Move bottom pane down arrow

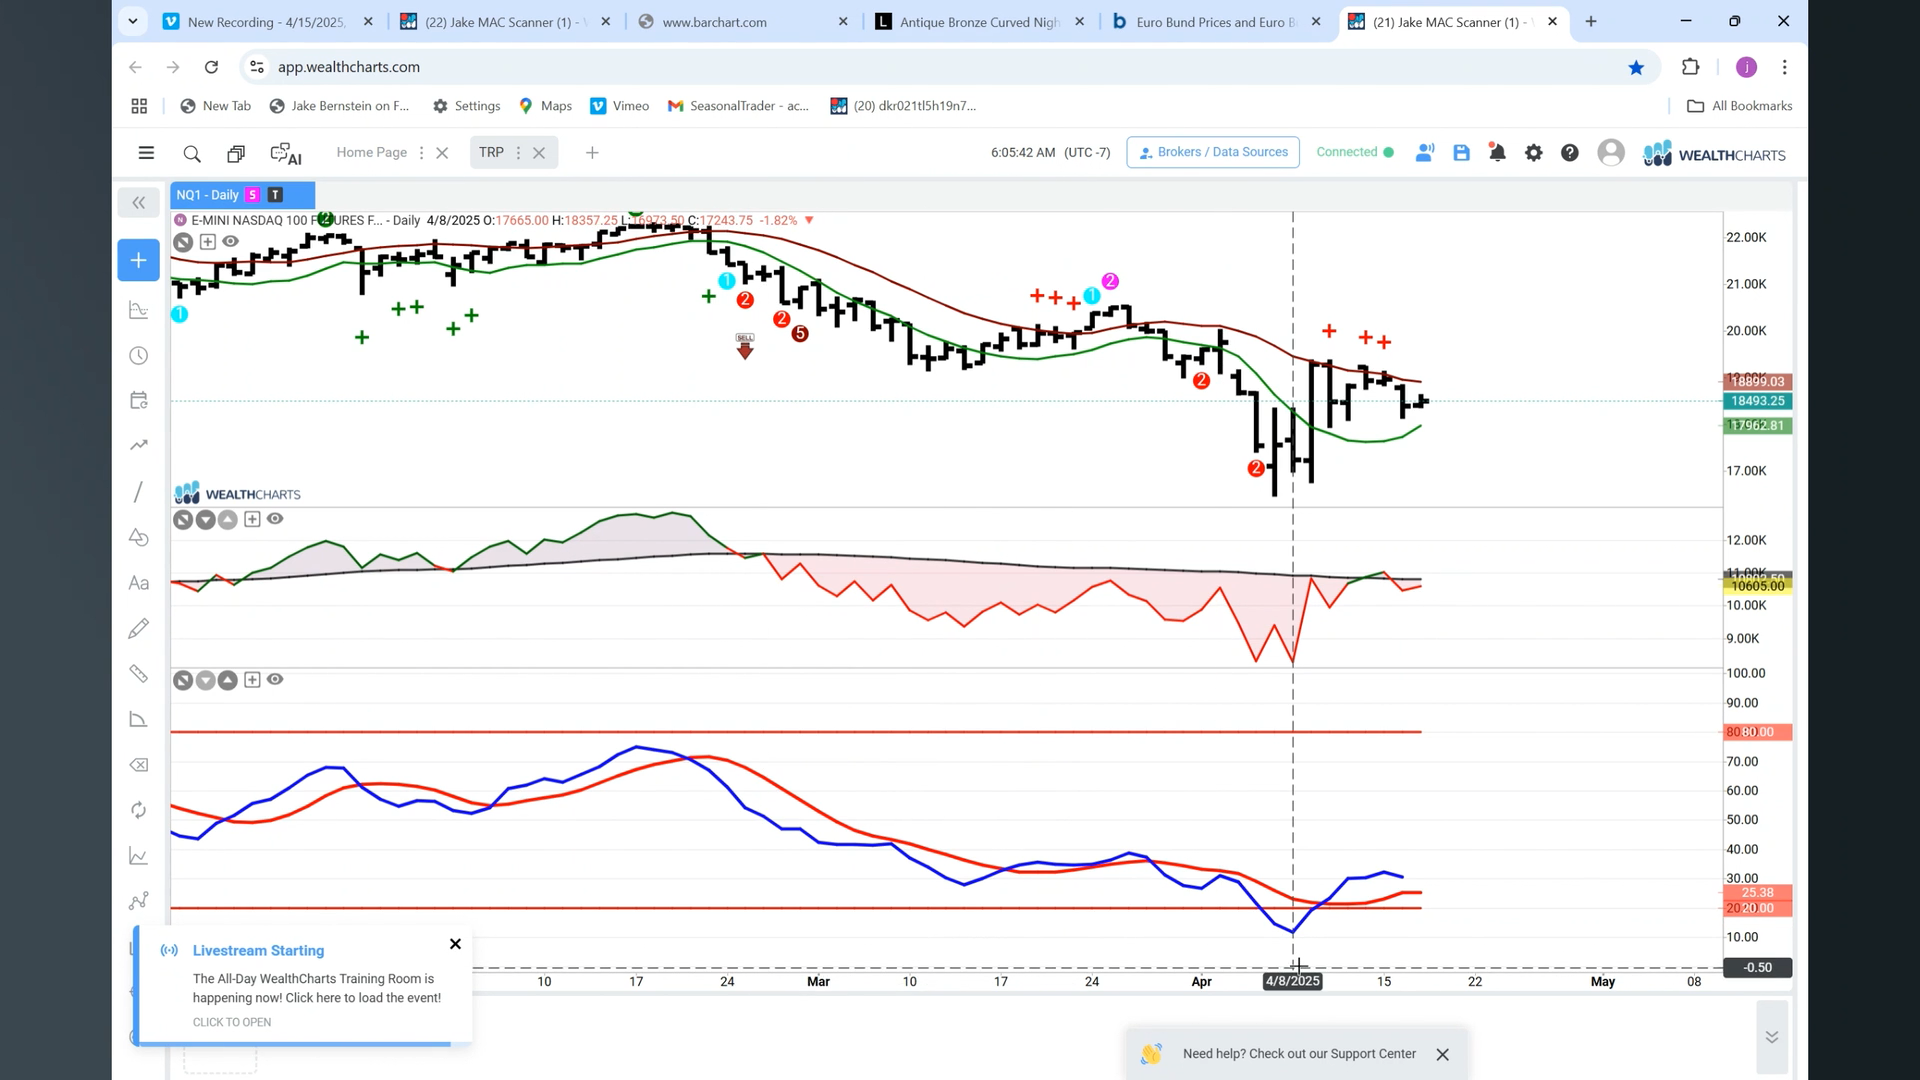[206, 681]
